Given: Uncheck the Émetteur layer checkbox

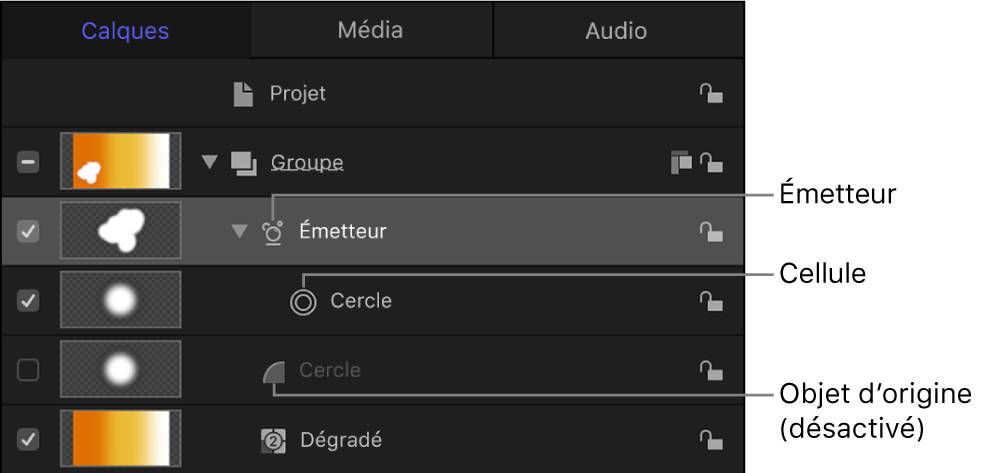Looking at the screenshot, I should pos(29,232).
